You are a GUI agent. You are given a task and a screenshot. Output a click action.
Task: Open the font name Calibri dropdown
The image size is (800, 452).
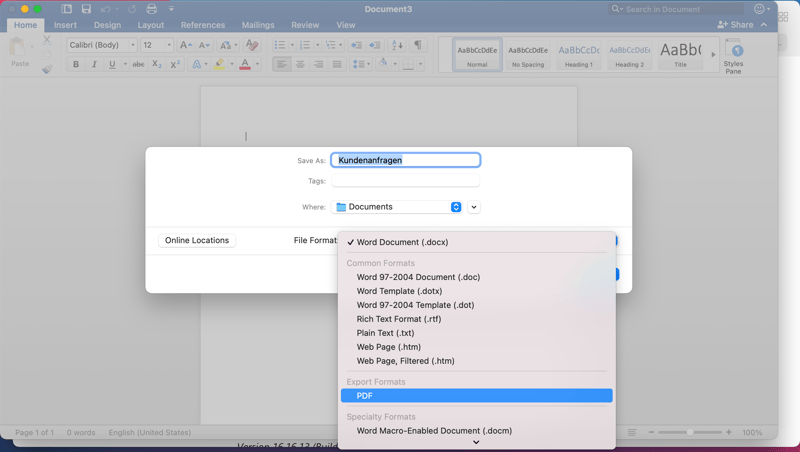point(102,45)
